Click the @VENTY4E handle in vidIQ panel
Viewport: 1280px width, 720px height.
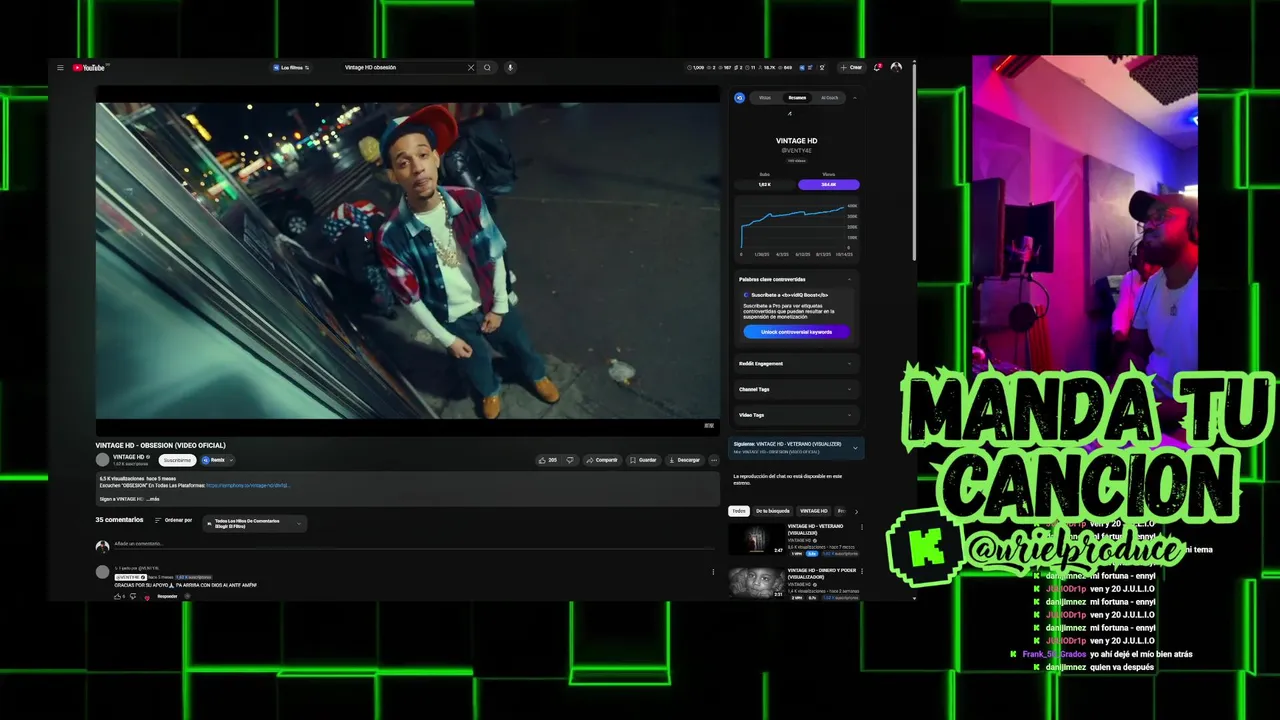(x=797, y=150)
